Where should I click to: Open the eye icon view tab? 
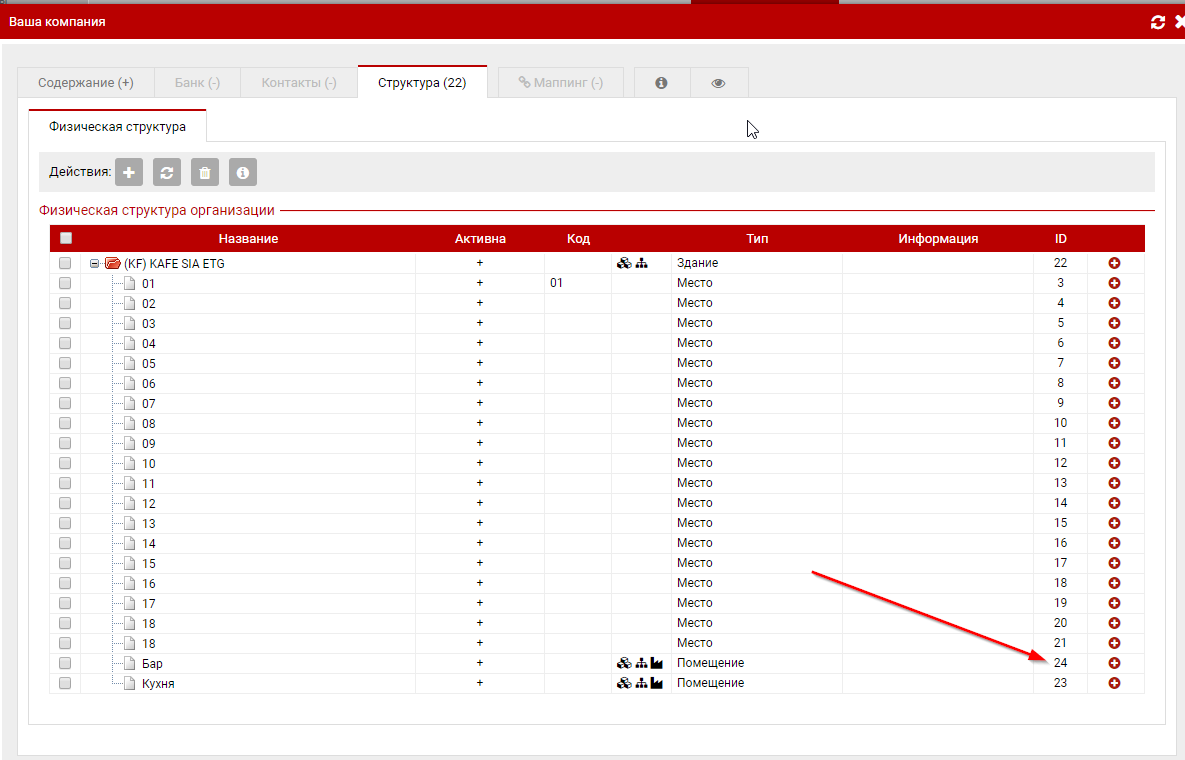tap(718, 83)
